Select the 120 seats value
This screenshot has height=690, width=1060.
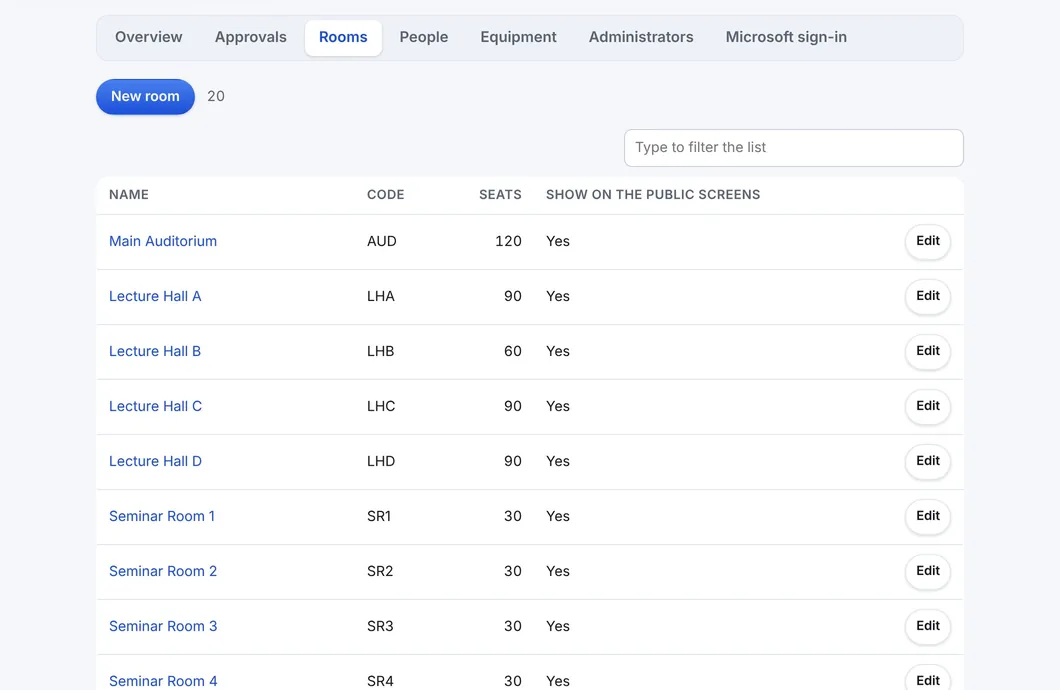click(x=508, y=241)
